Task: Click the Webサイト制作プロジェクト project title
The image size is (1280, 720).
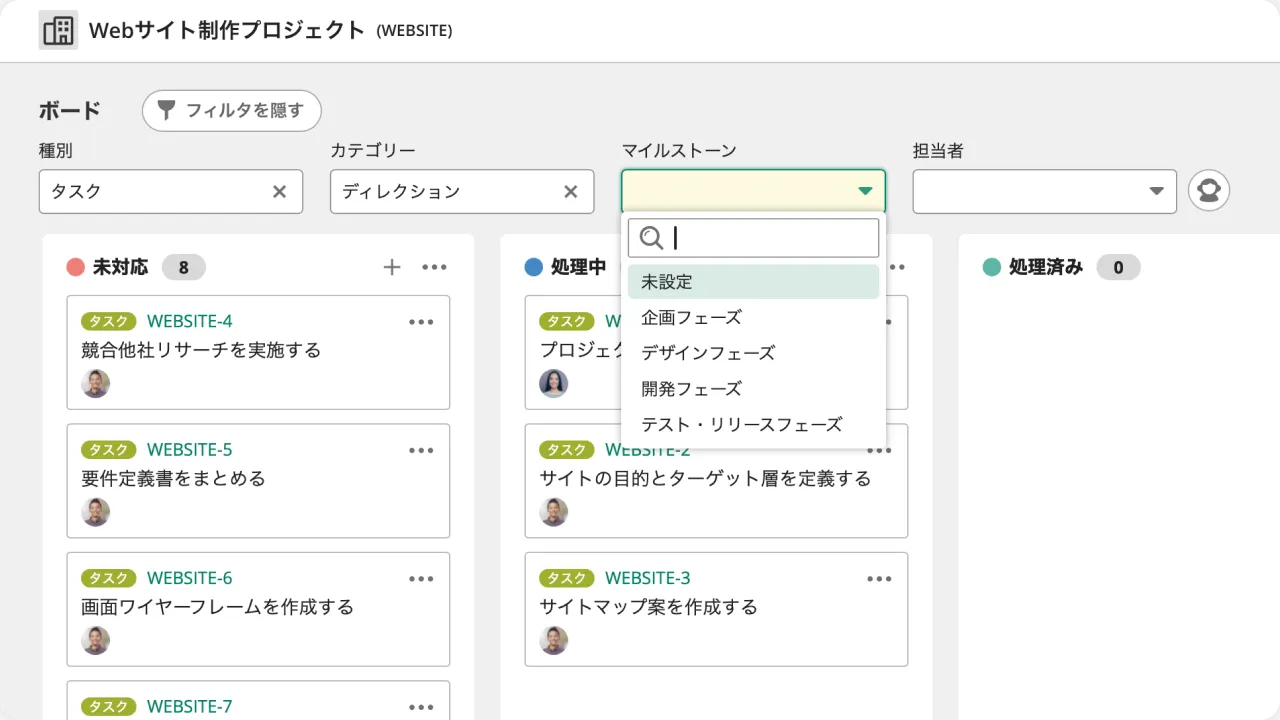Action: click(x=228, y=30)
